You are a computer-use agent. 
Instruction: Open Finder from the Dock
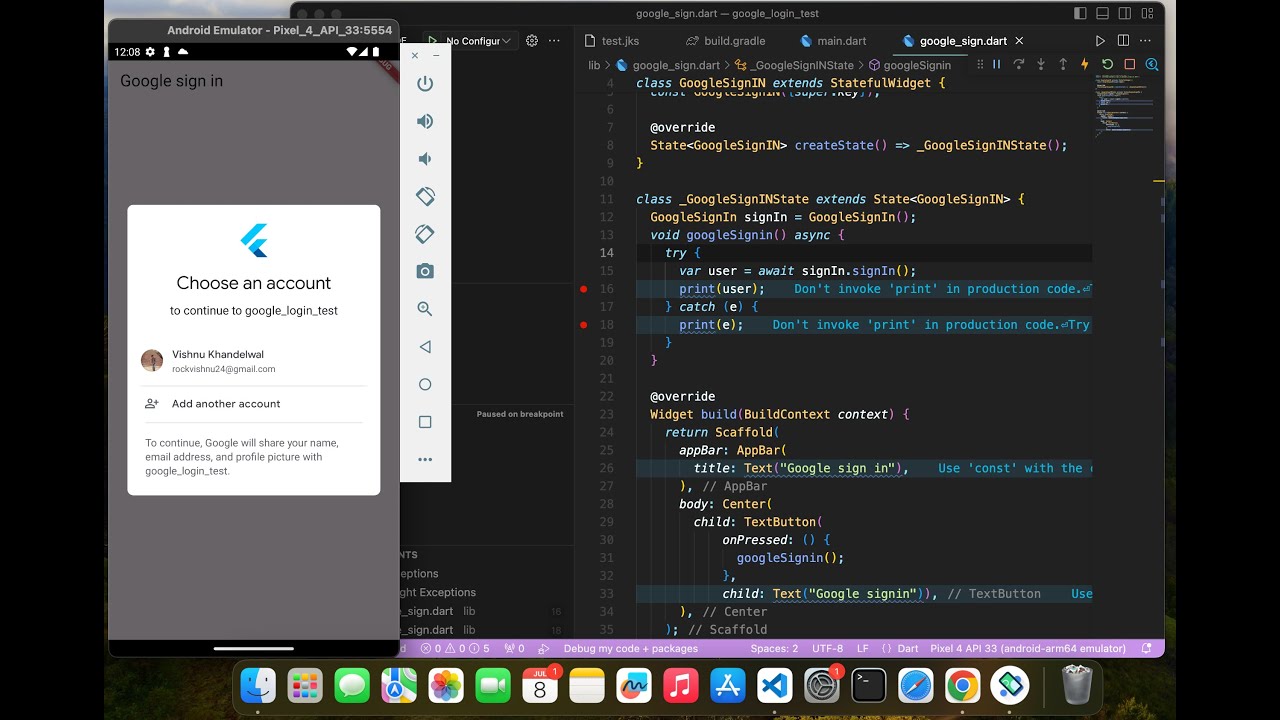point(258,685)
